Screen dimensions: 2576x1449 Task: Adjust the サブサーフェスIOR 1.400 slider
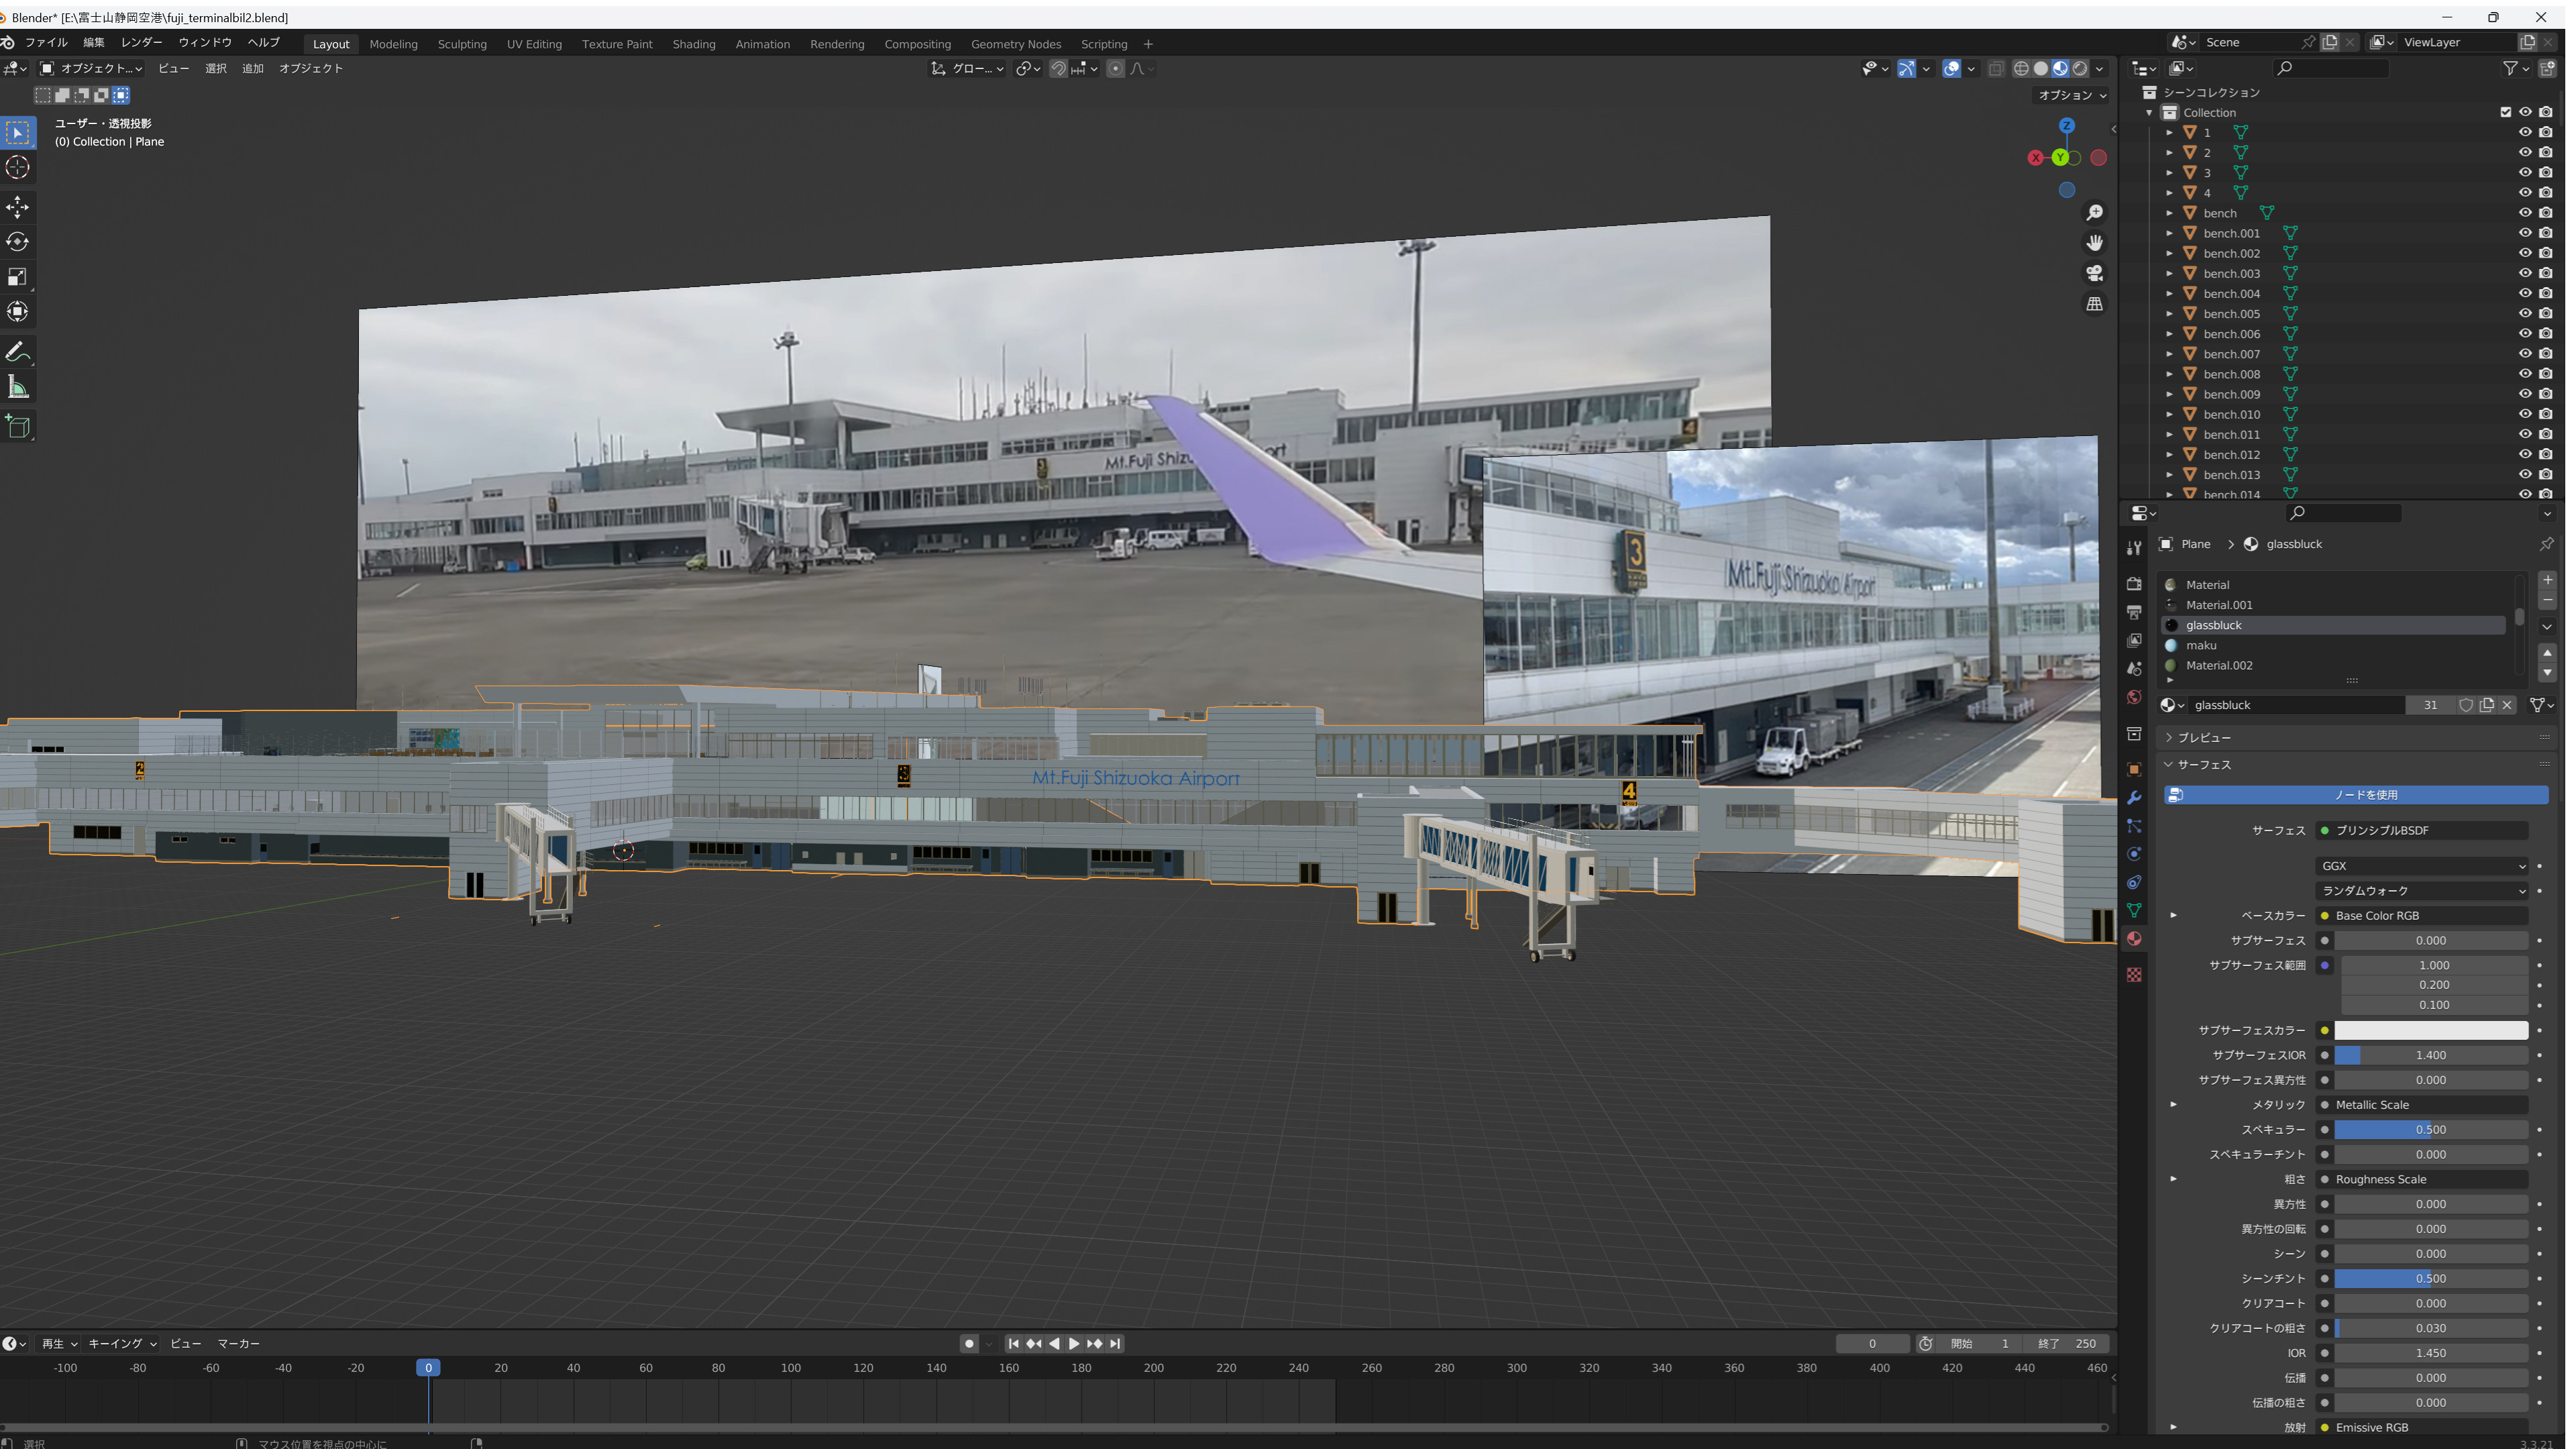tap(2431, 1055)
